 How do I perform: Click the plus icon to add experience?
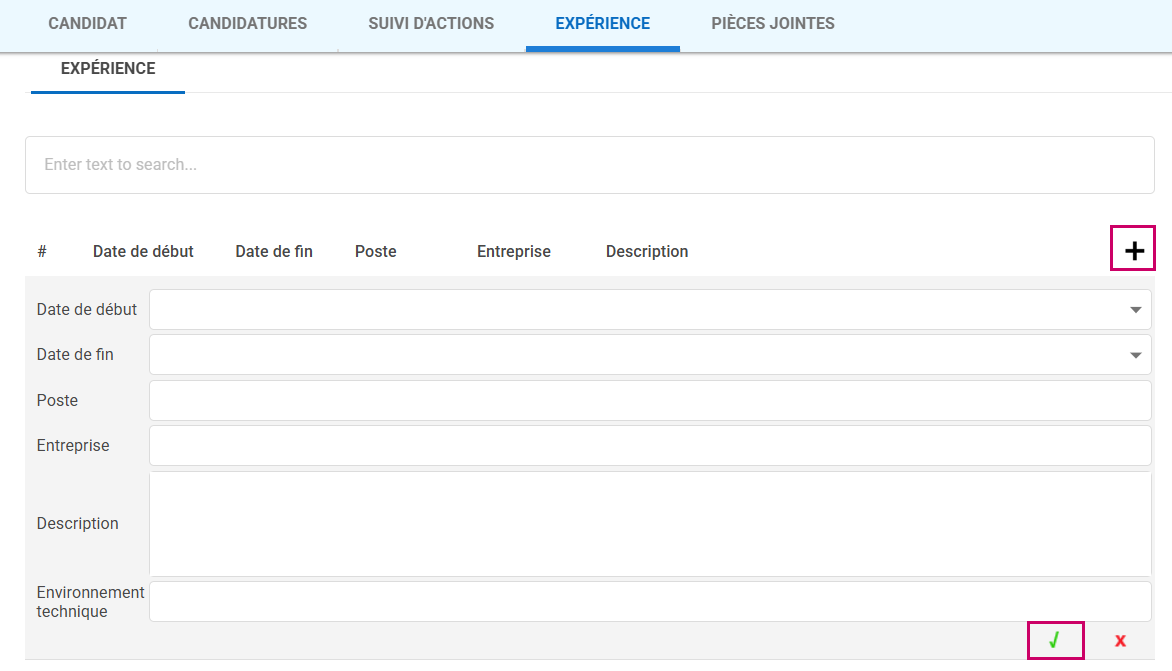(1133, 250)
